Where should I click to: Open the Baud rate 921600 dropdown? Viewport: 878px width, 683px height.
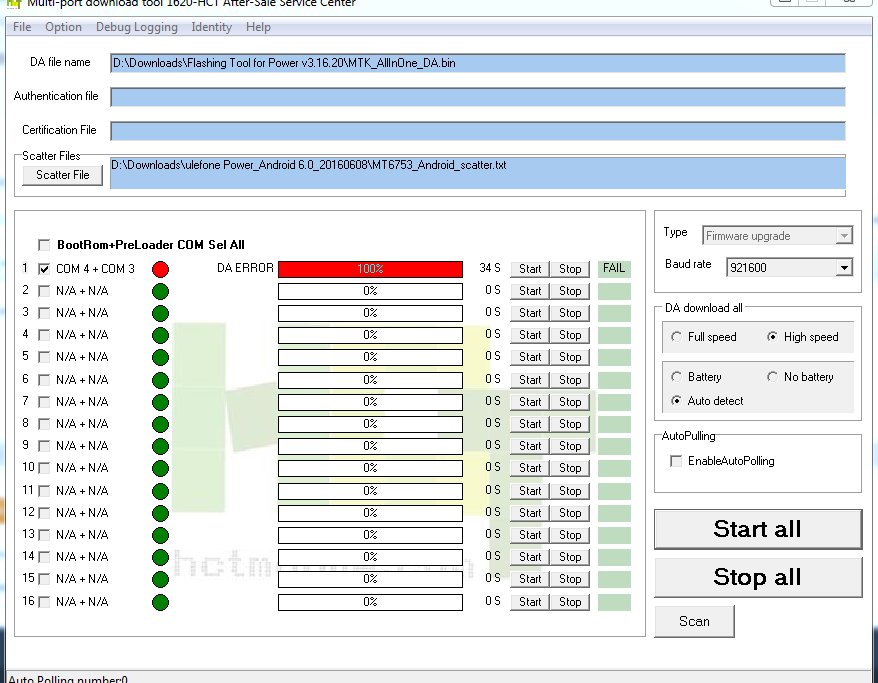pos(790,268)
